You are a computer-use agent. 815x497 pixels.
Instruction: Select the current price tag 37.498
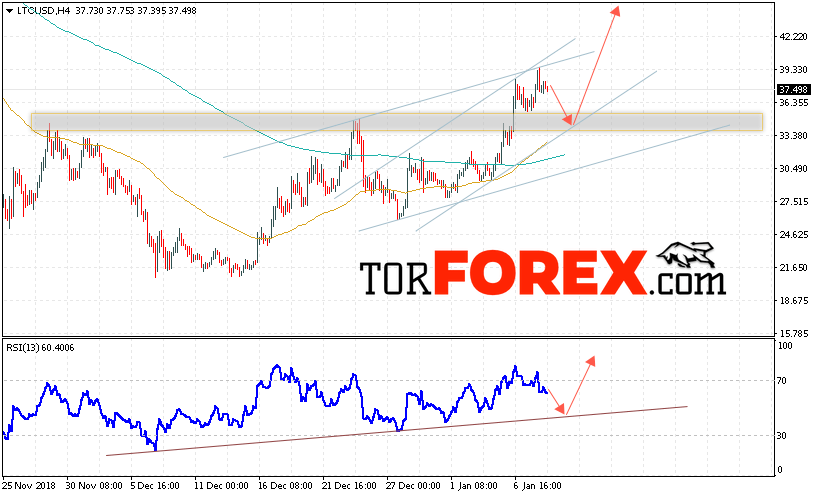click(793, 90)
